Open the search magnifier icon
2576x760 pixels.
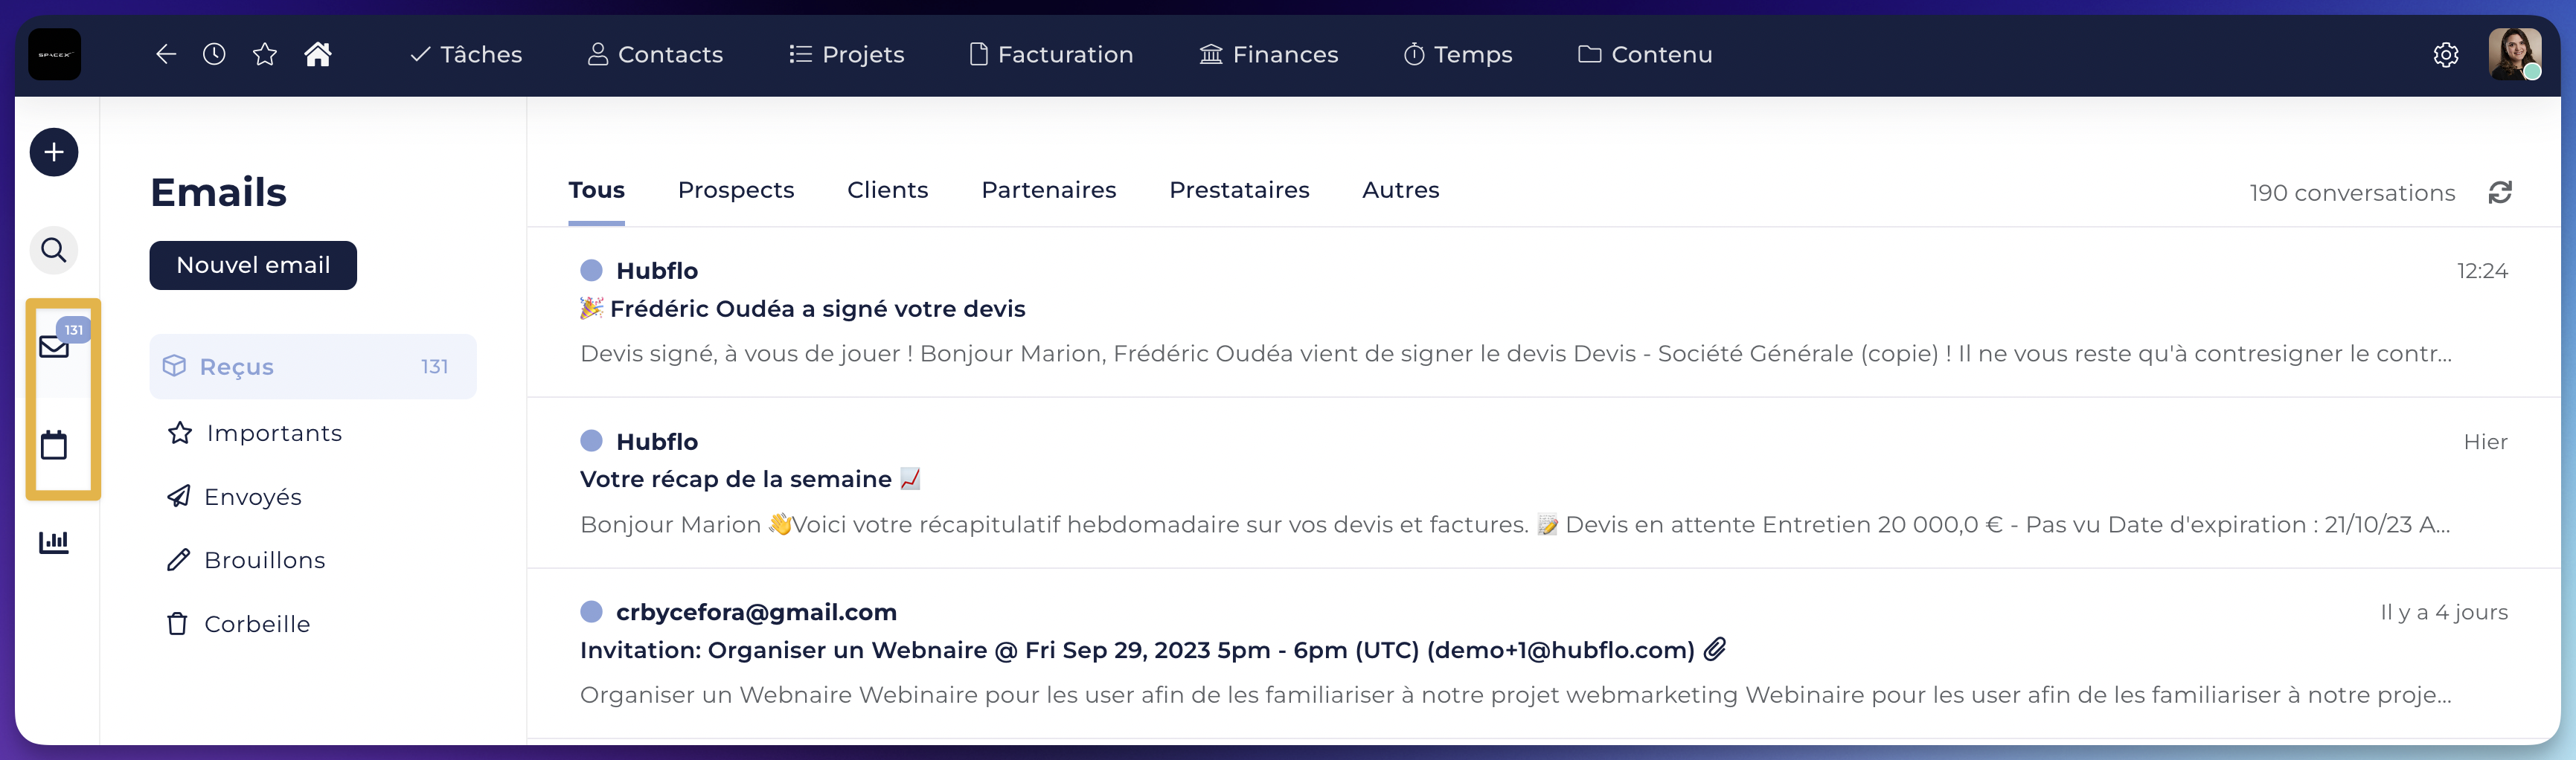(54, 250)
